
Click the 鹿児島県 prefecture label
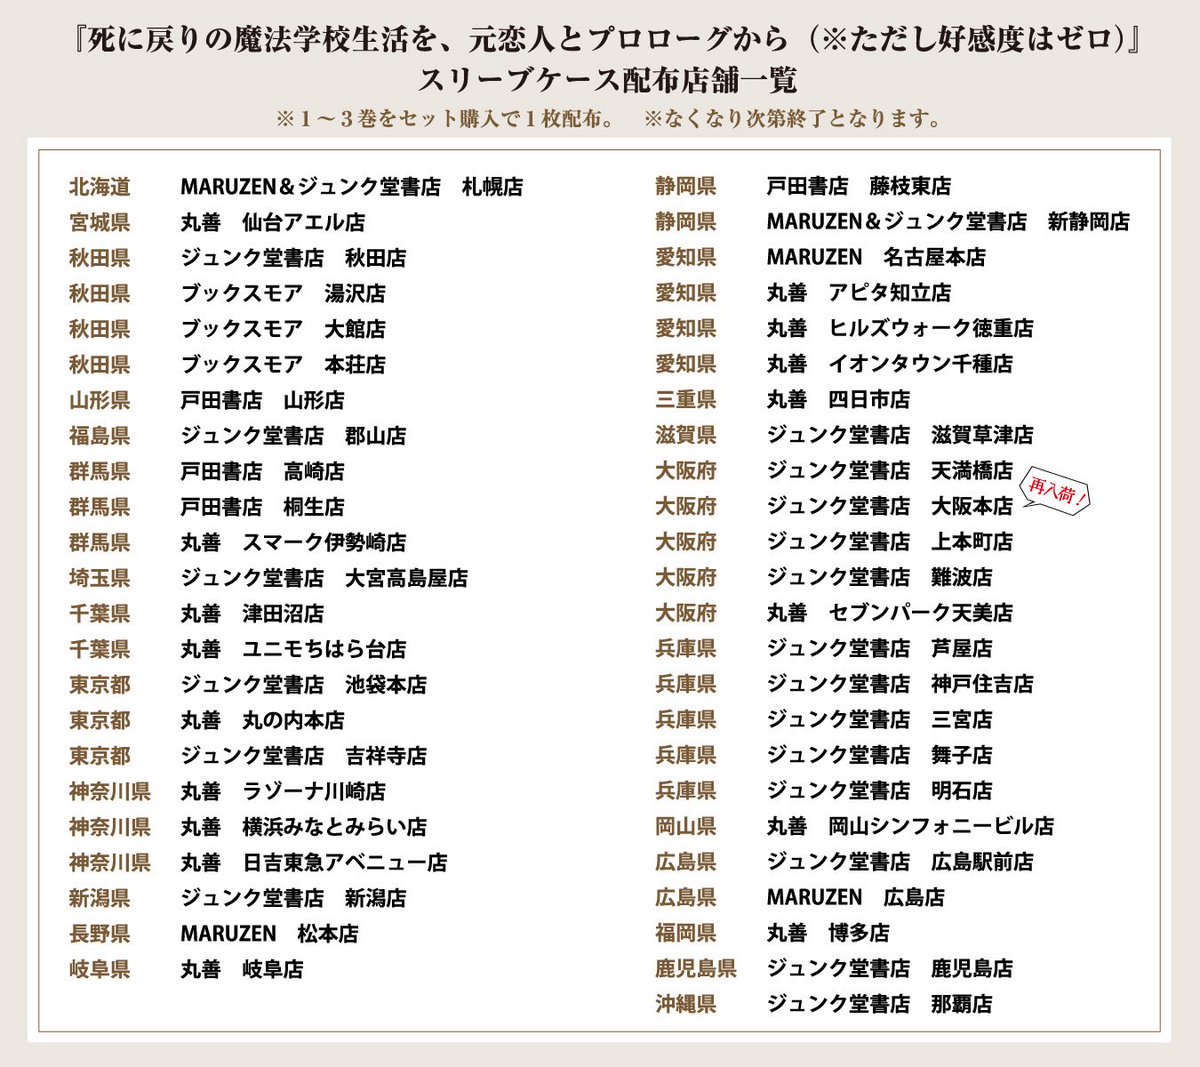pyautogui.click(x=696, y=968)
